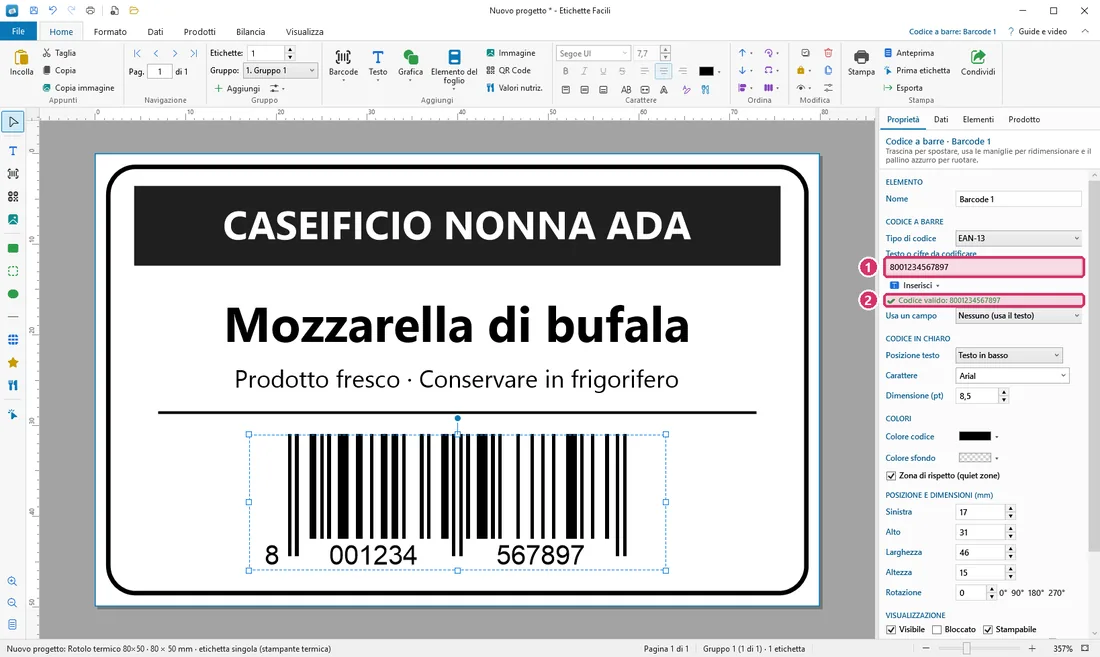This screenshot has height=657, width=1100.
Task: Click the red trash delete icon
Action: 828,53
